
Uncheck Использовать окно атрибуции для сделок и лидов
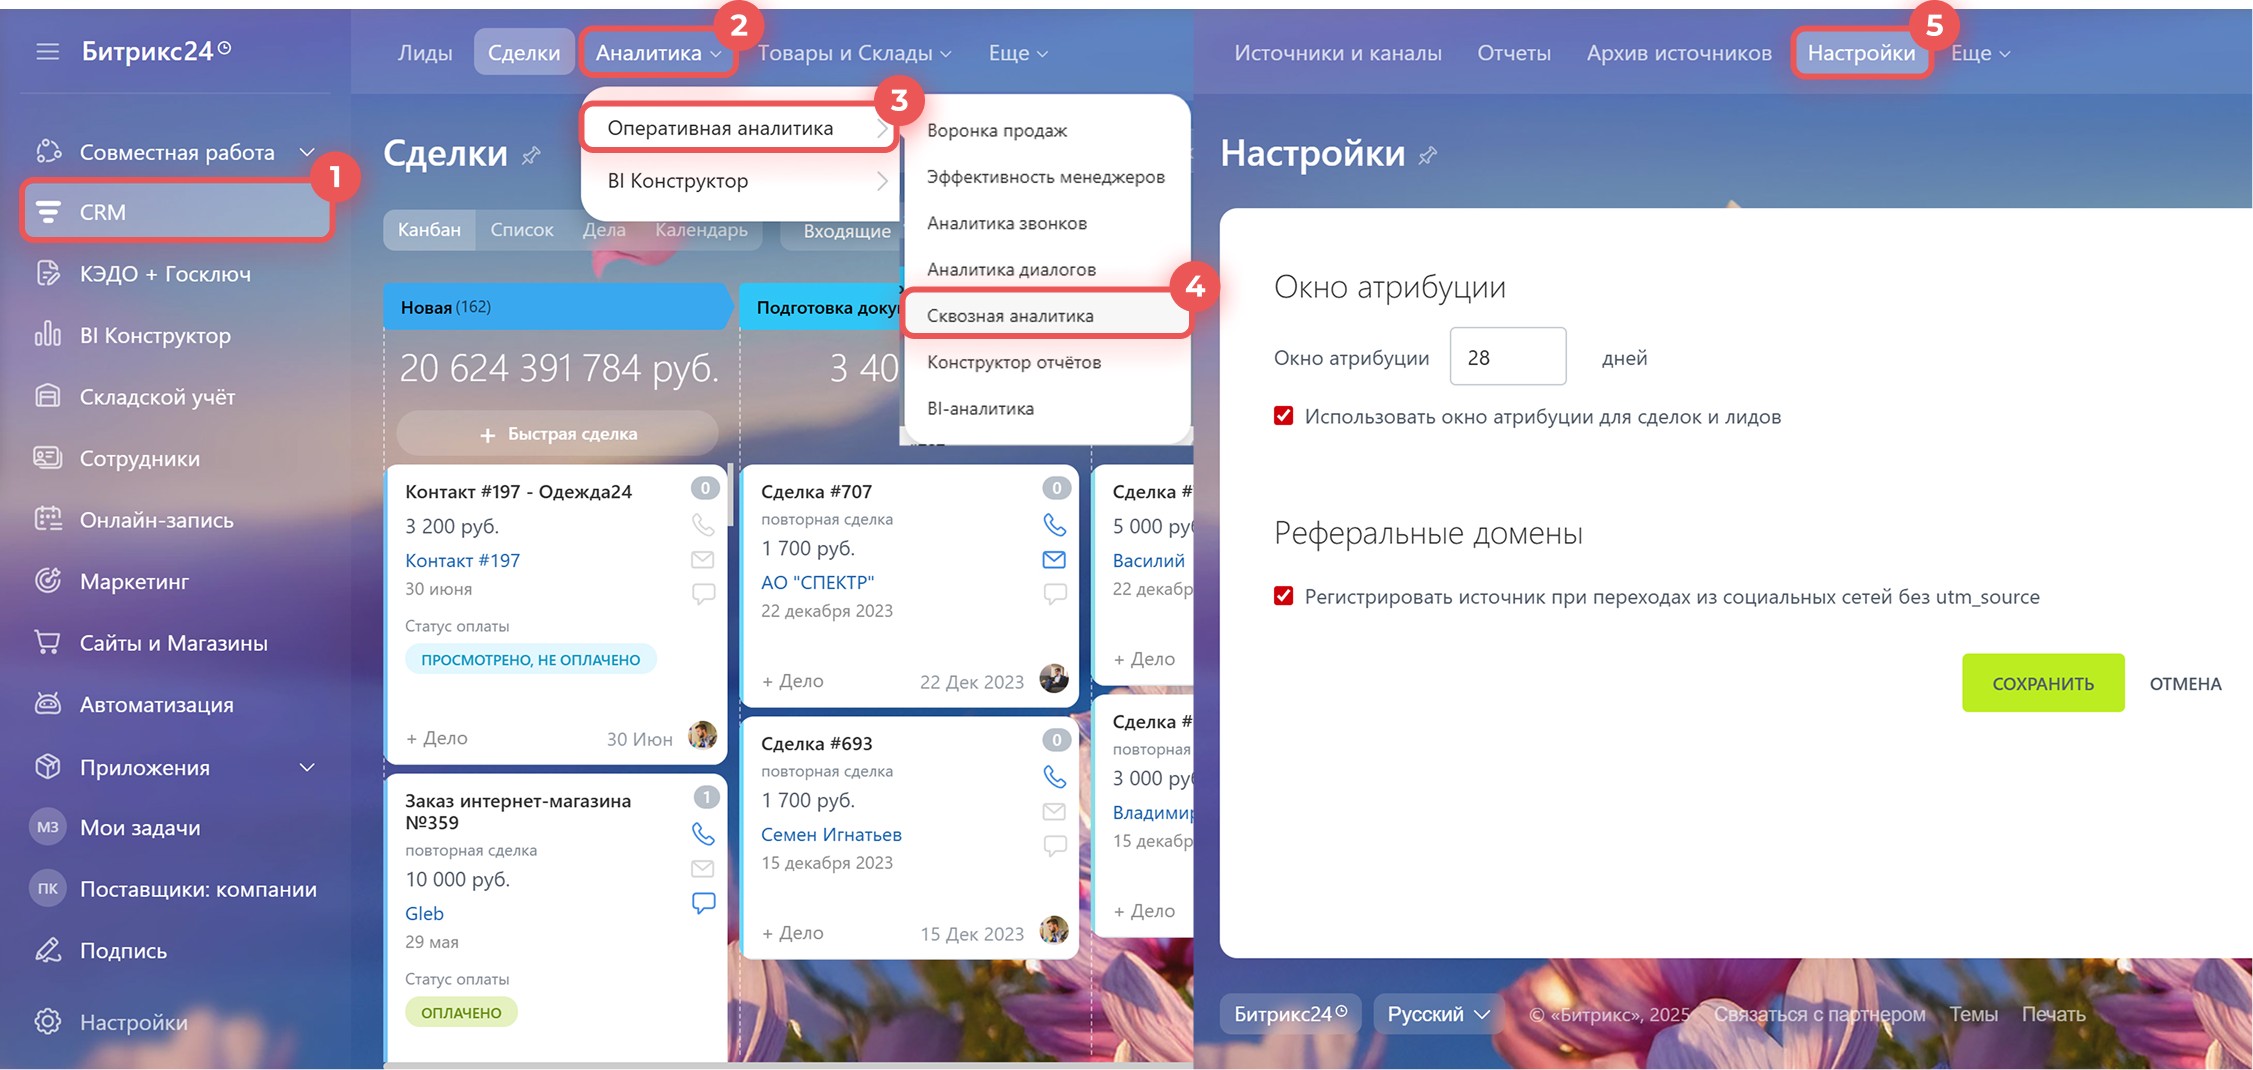pos(1283,416)
